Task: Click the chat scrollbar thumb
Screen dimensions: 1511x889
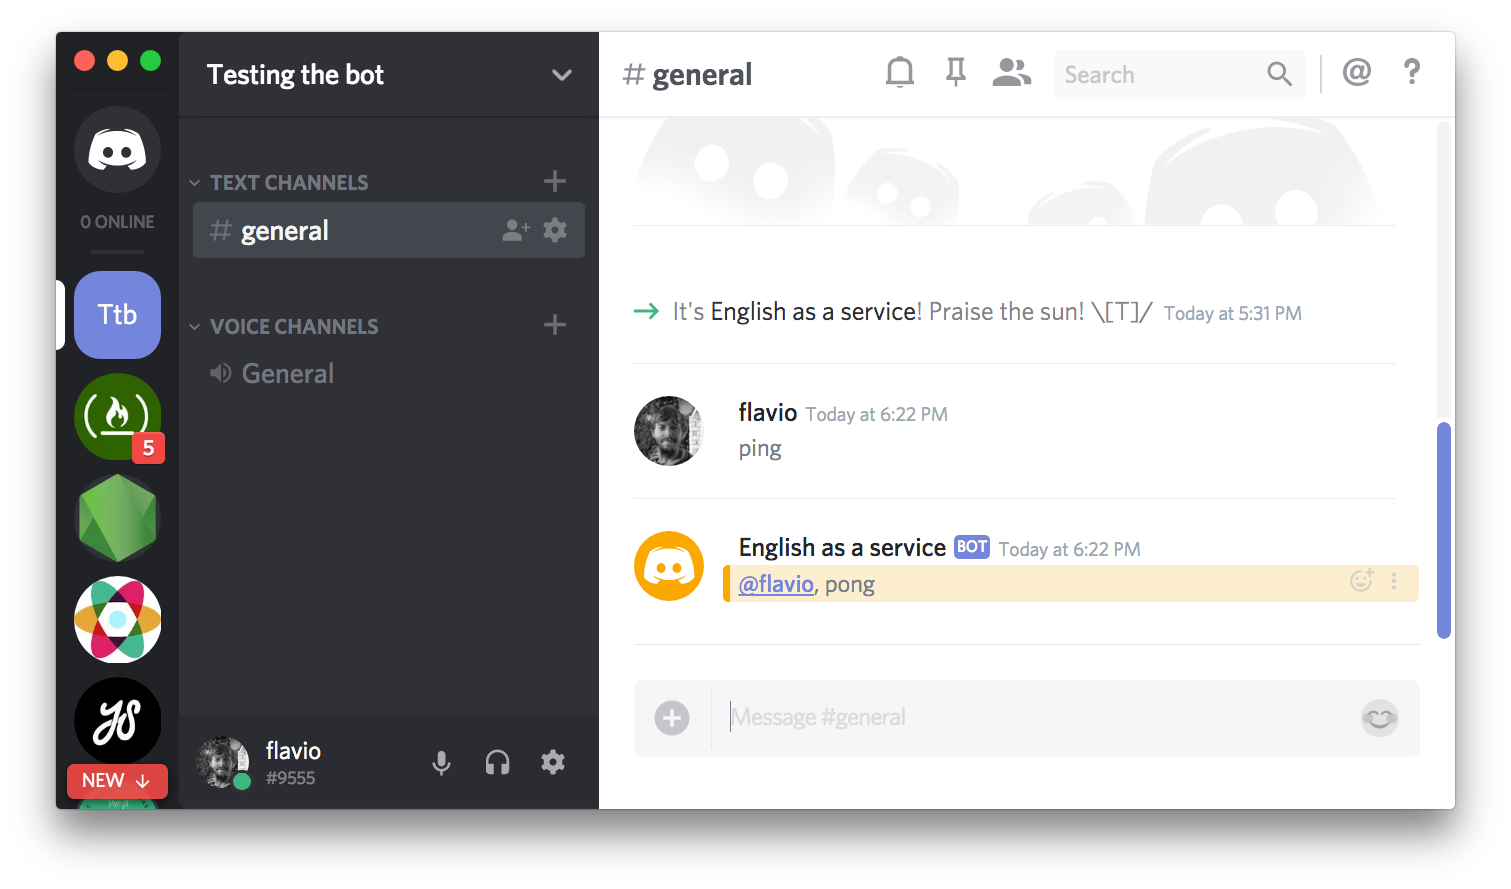Action: pos(1443,530)
